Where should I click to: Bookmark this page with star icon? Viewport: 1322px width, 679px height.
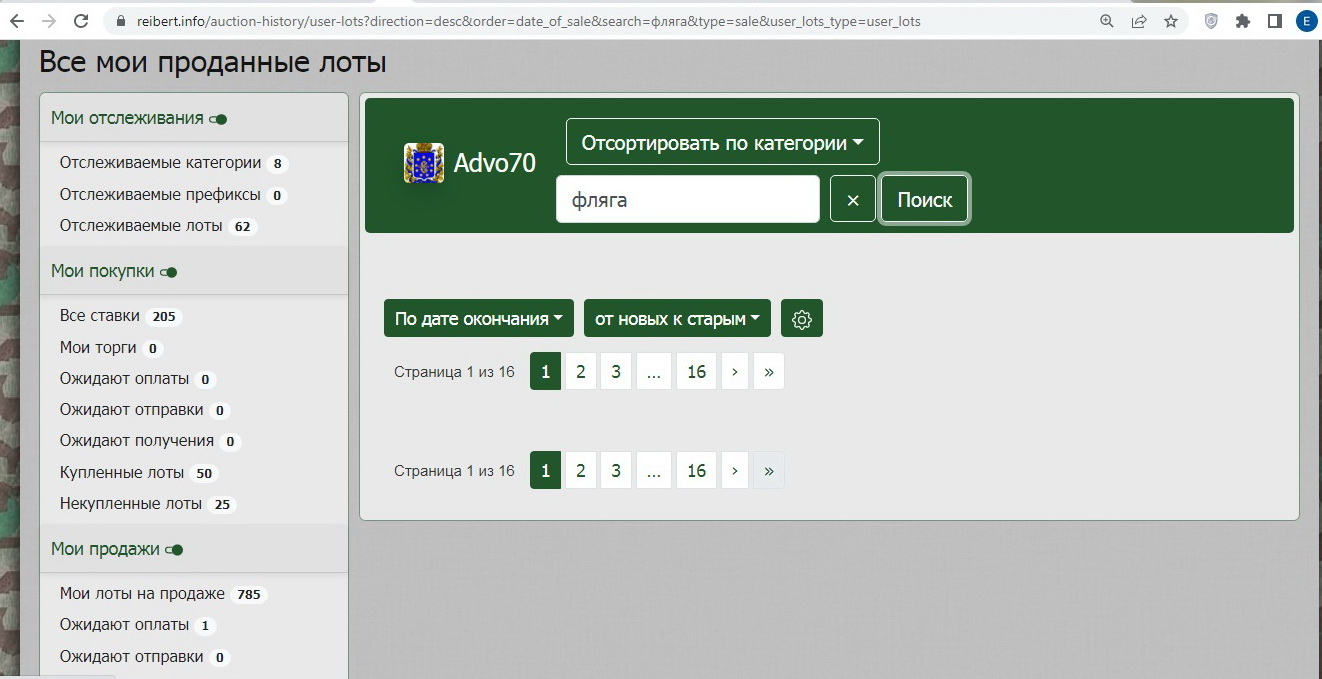(1171, 21)
